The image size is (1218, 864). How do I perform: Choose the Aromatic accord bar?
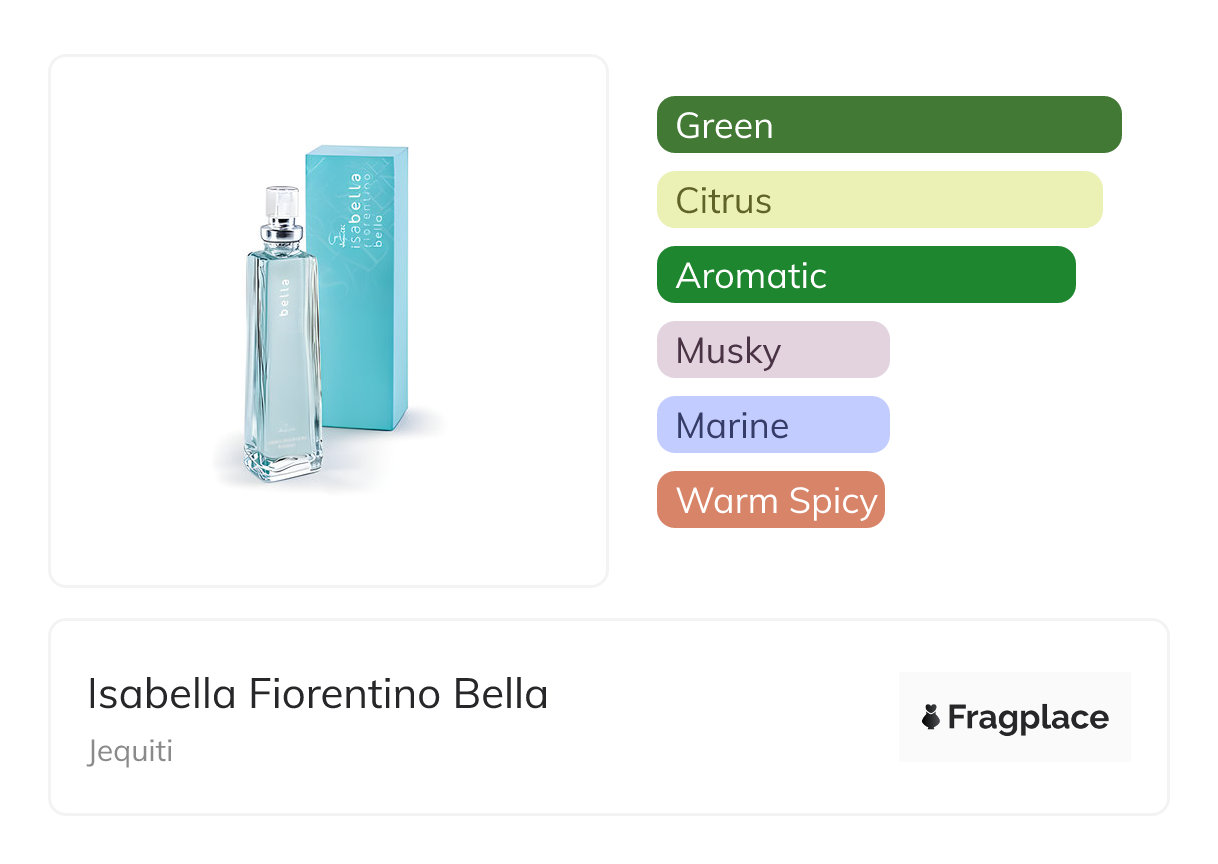click(865, 275)
